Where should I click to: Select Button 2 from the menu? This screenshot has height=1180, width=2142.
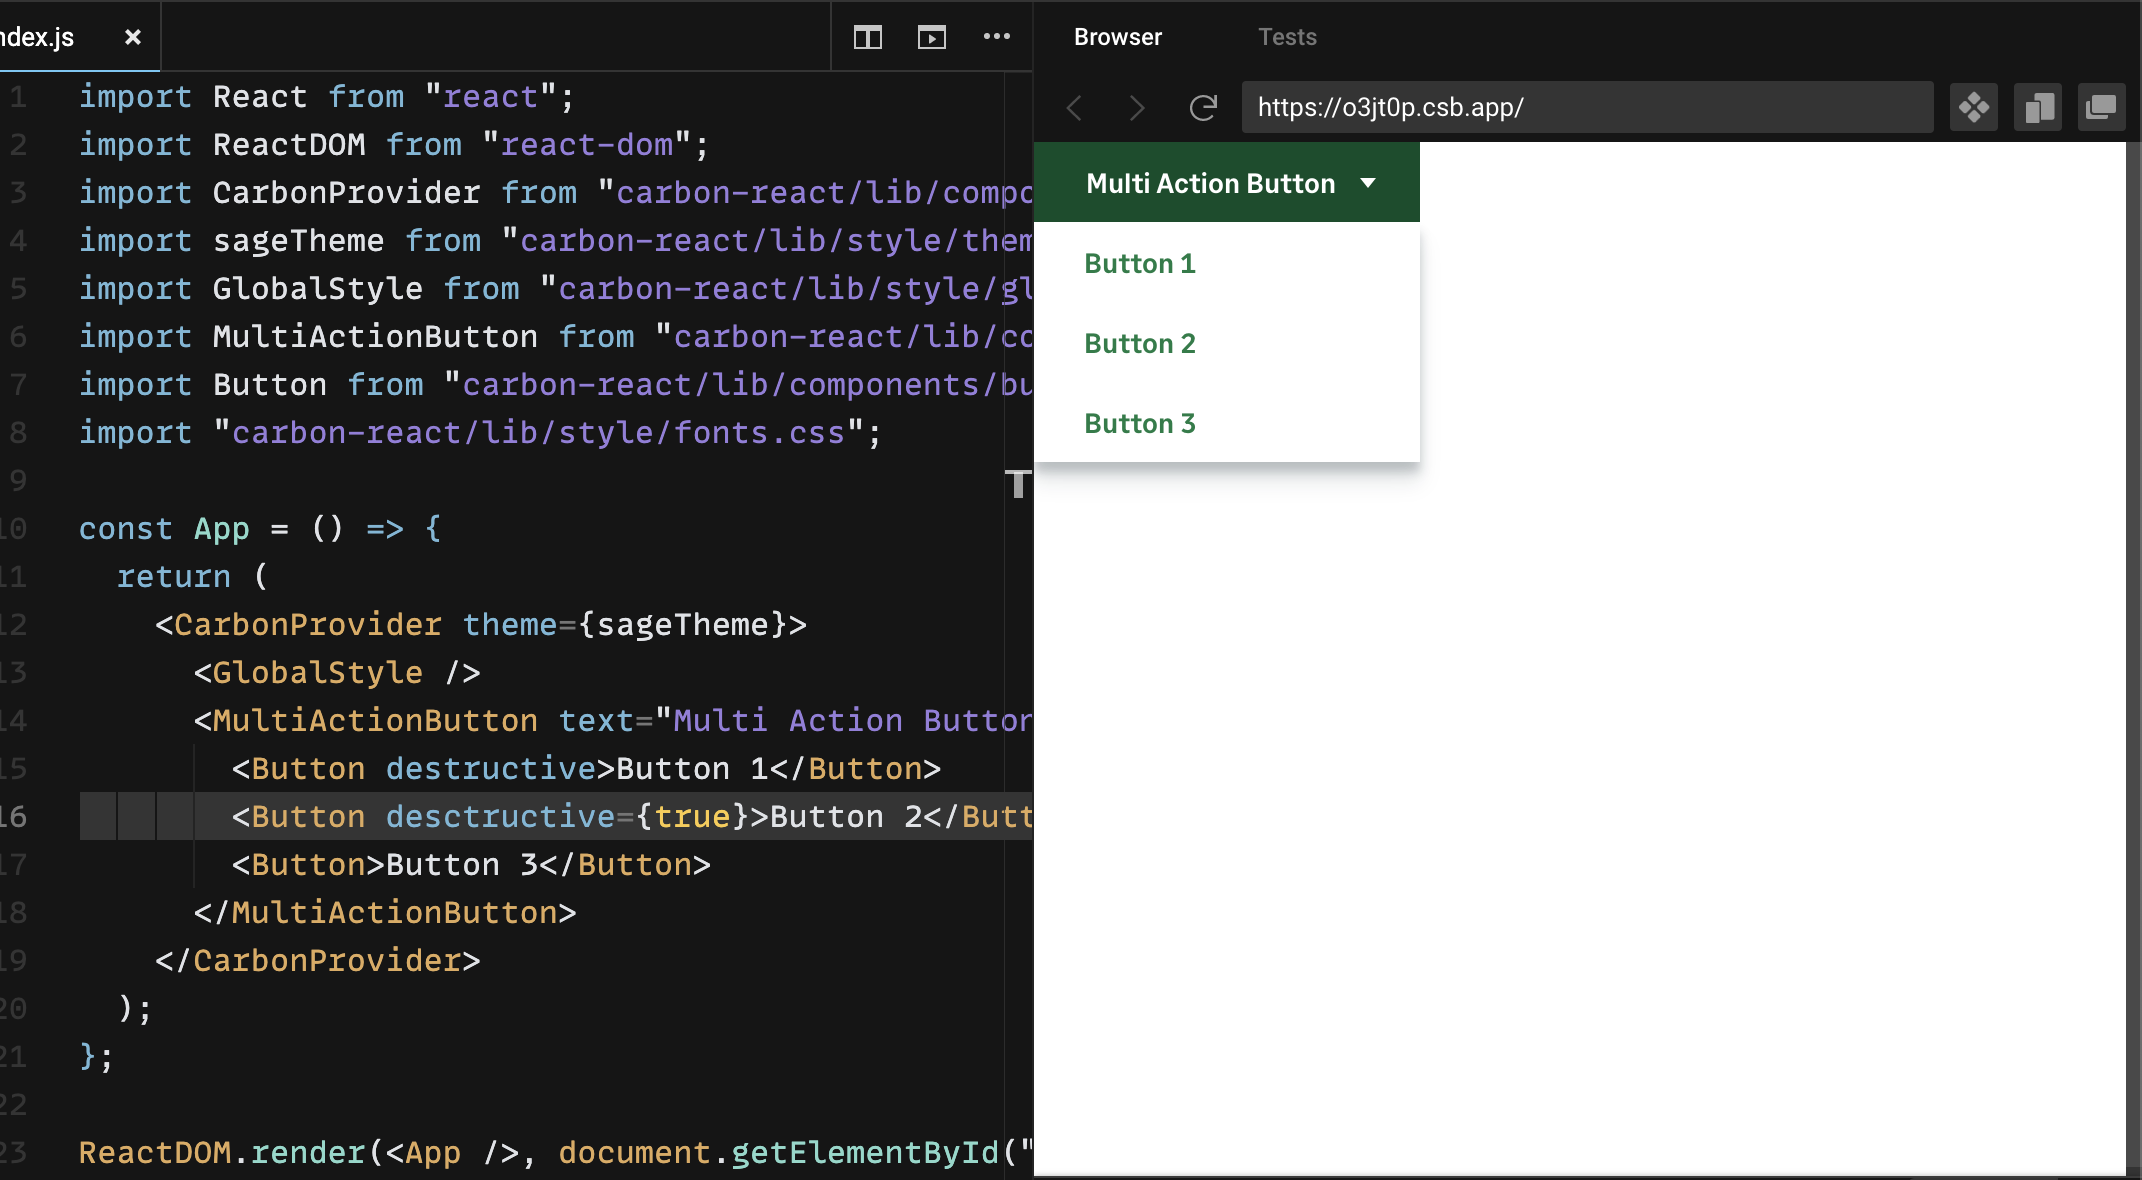1139,343
